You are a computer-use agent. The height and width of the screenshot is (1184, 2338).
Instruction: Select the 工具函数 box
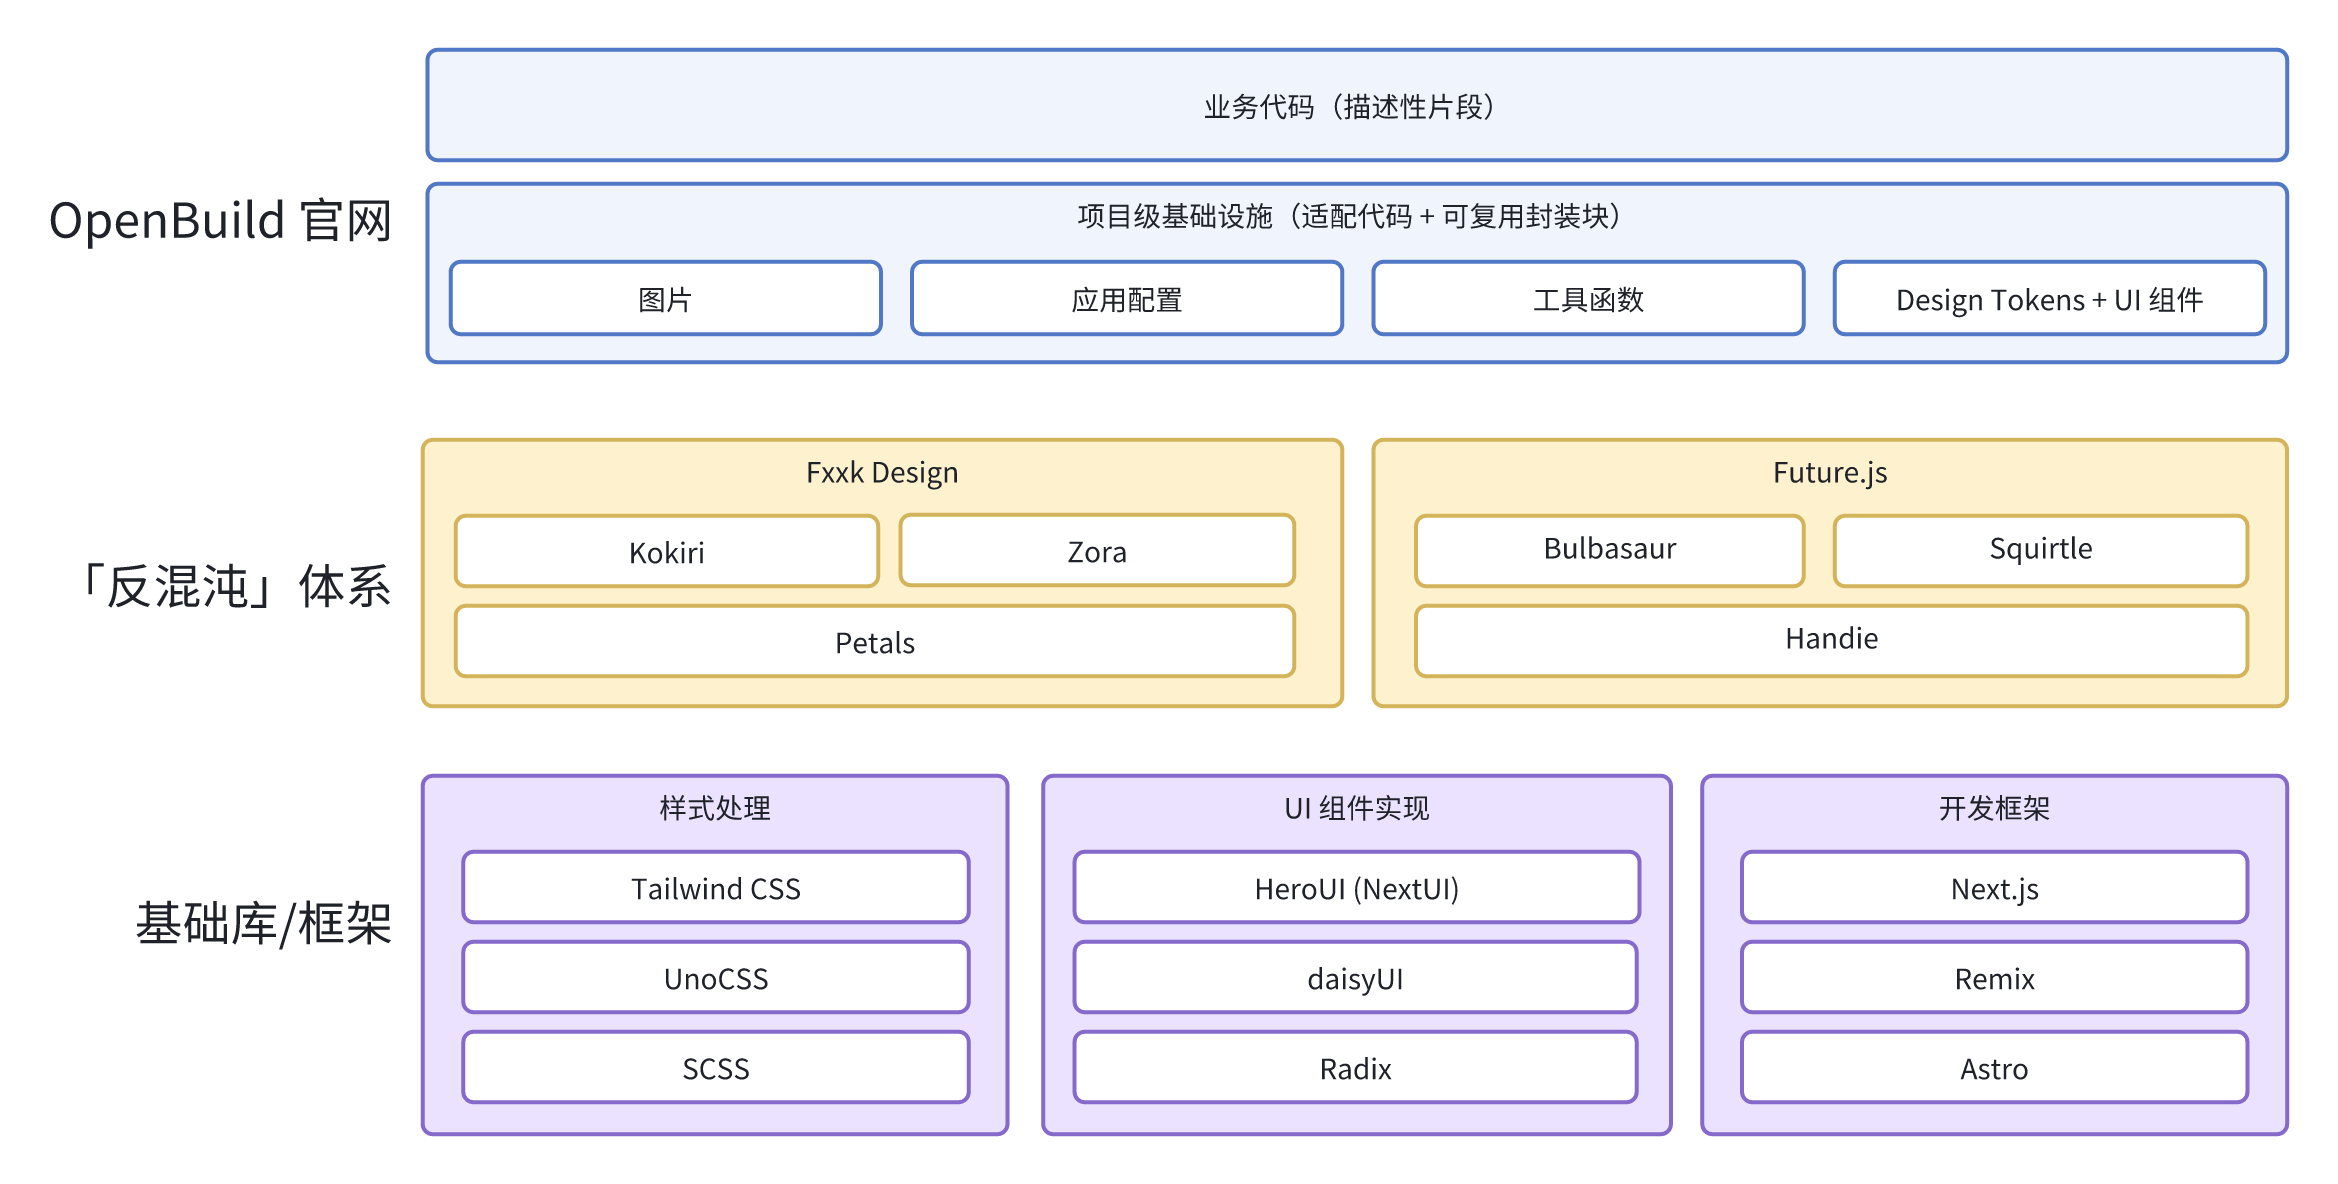[1588, 299]
